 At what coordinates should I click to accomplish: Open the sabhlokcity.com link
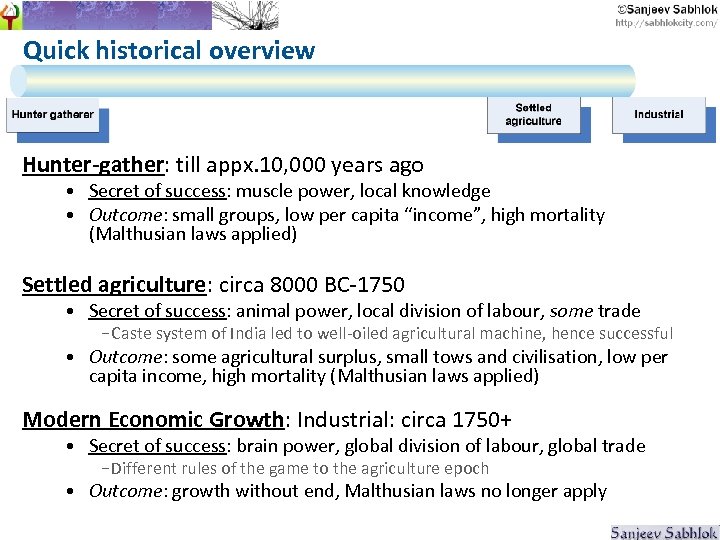tap(666, 23)
